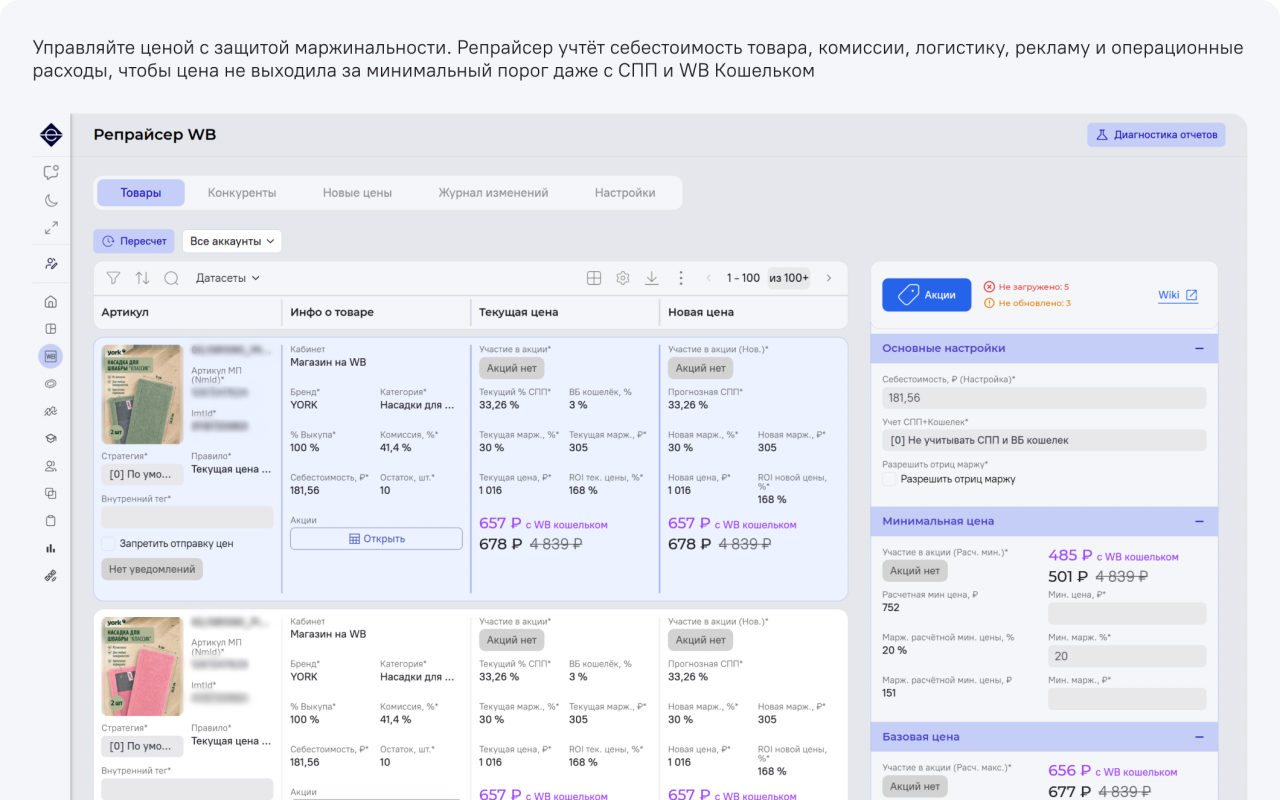Image resolution: width=1280 pixels, height=800 pixels.
Task: Click the 'Инфо о товаре' column header
Action: point(332,312)
